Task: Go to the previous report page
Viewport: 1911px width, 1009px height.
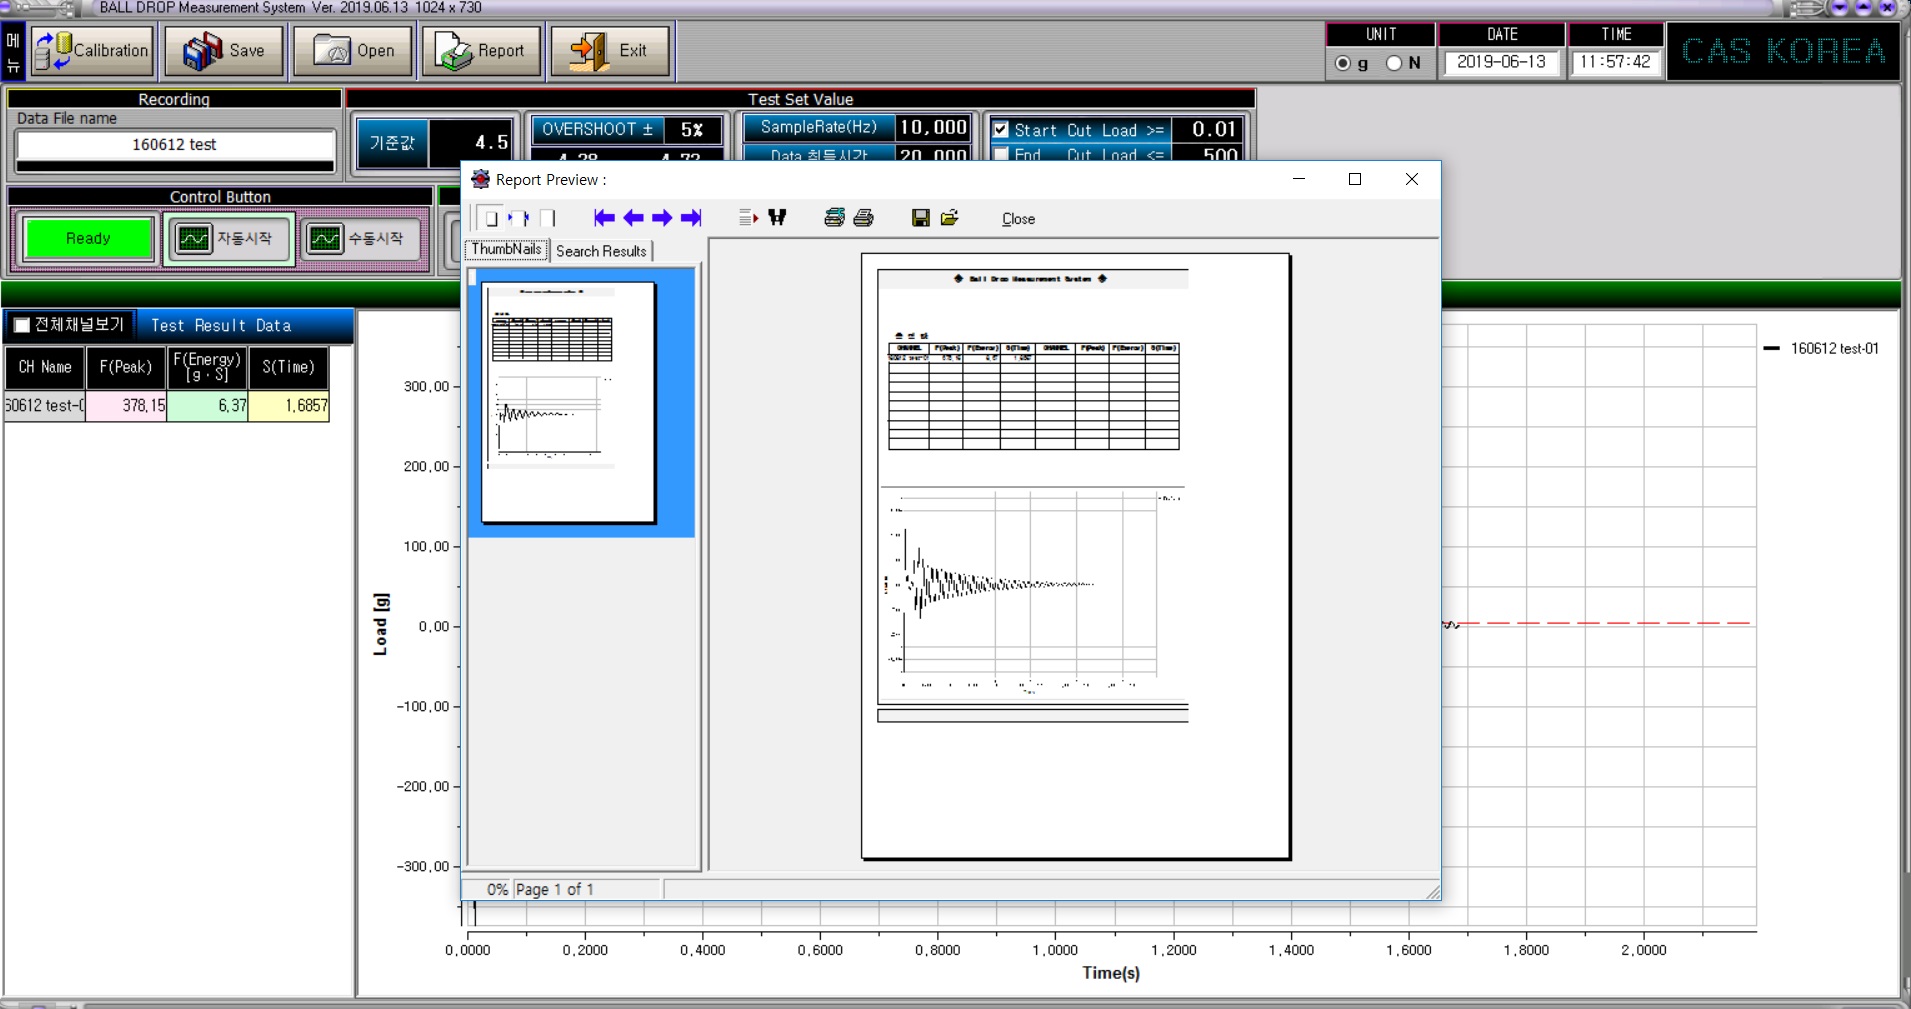Action: click(x=633, y=218)
